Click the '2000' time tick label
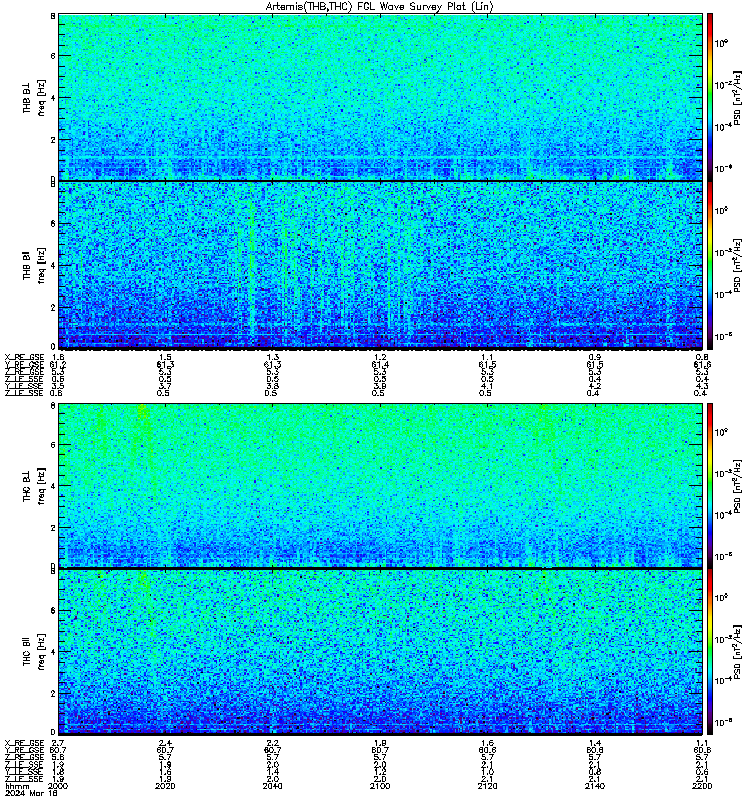Viewport: 750px width, 800px height. (57, 786)
